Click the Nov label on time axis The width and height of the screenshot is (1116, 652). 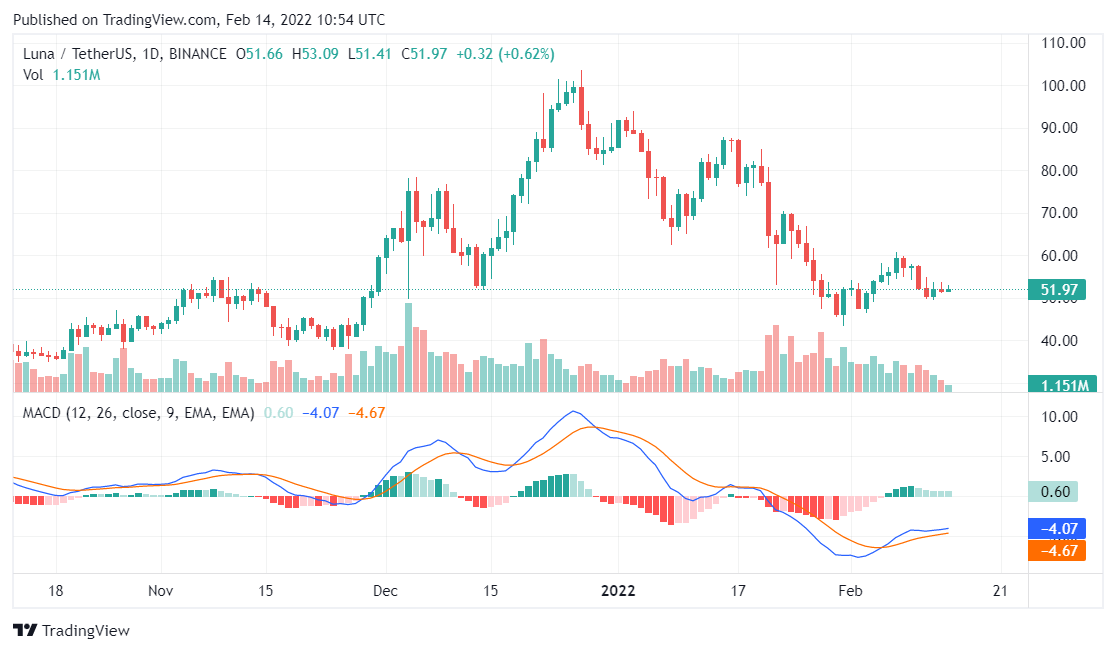click(x=161, y=591)
